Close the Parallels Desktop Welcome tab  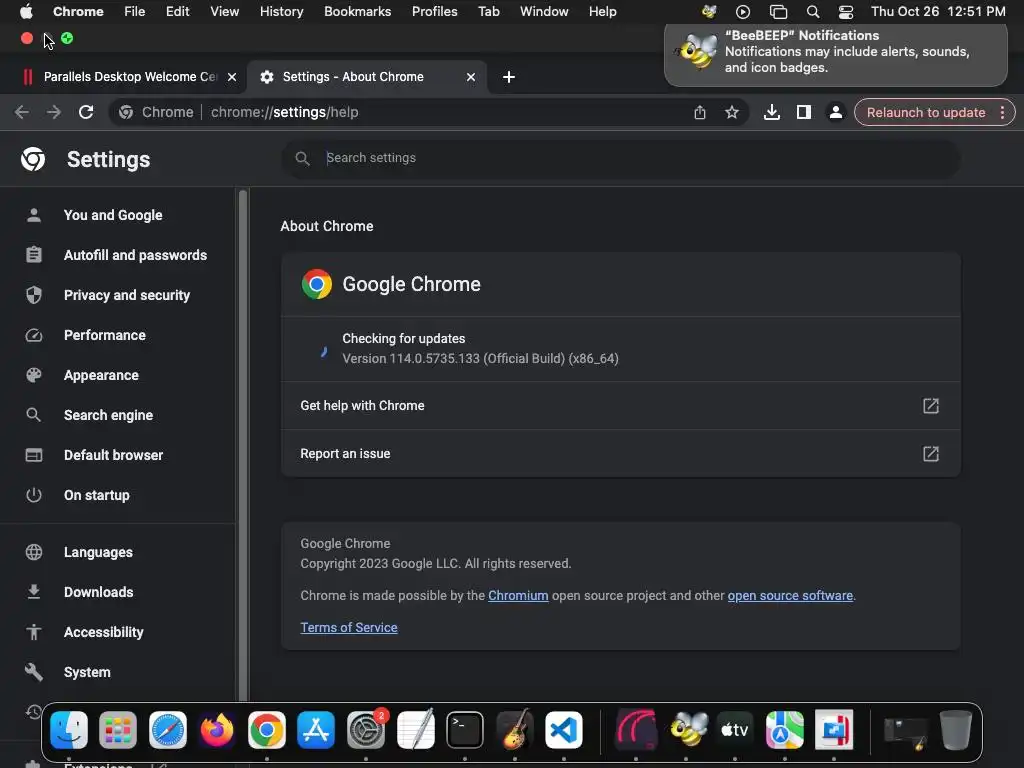(x=232, y=77)
